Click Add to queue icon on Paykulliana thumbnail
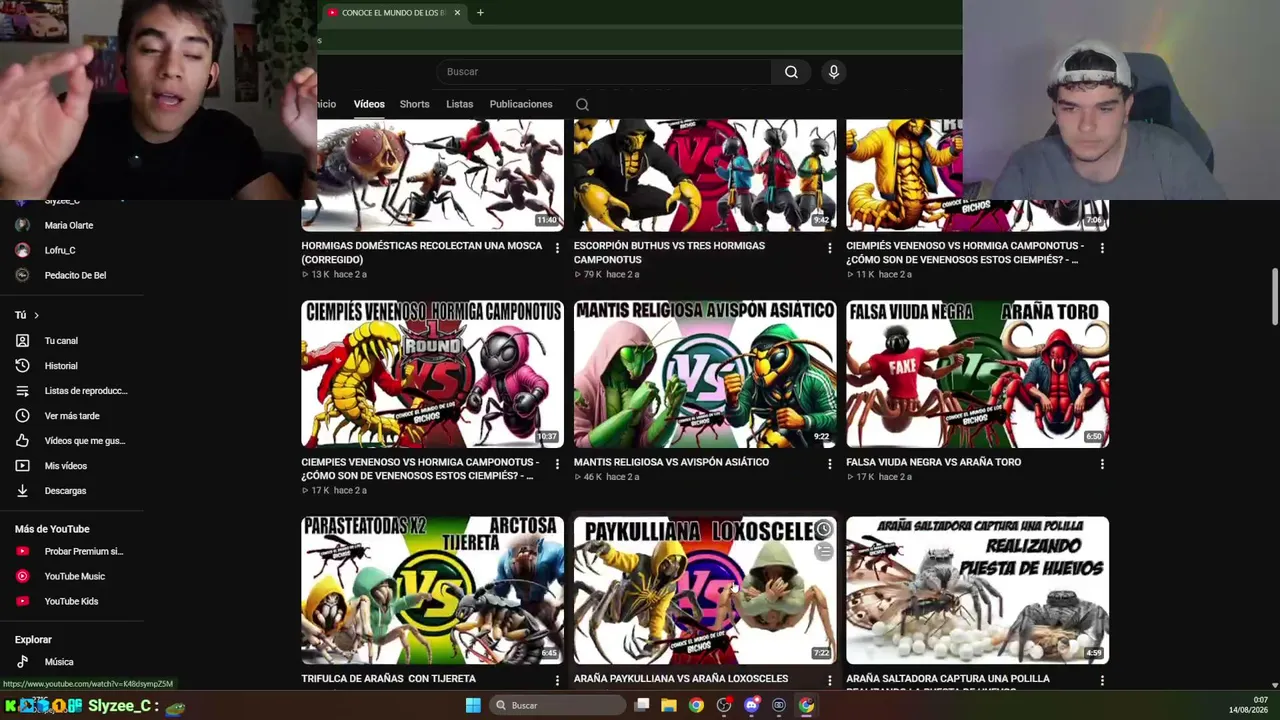The image size is (1280, 720). pos(823,551)
